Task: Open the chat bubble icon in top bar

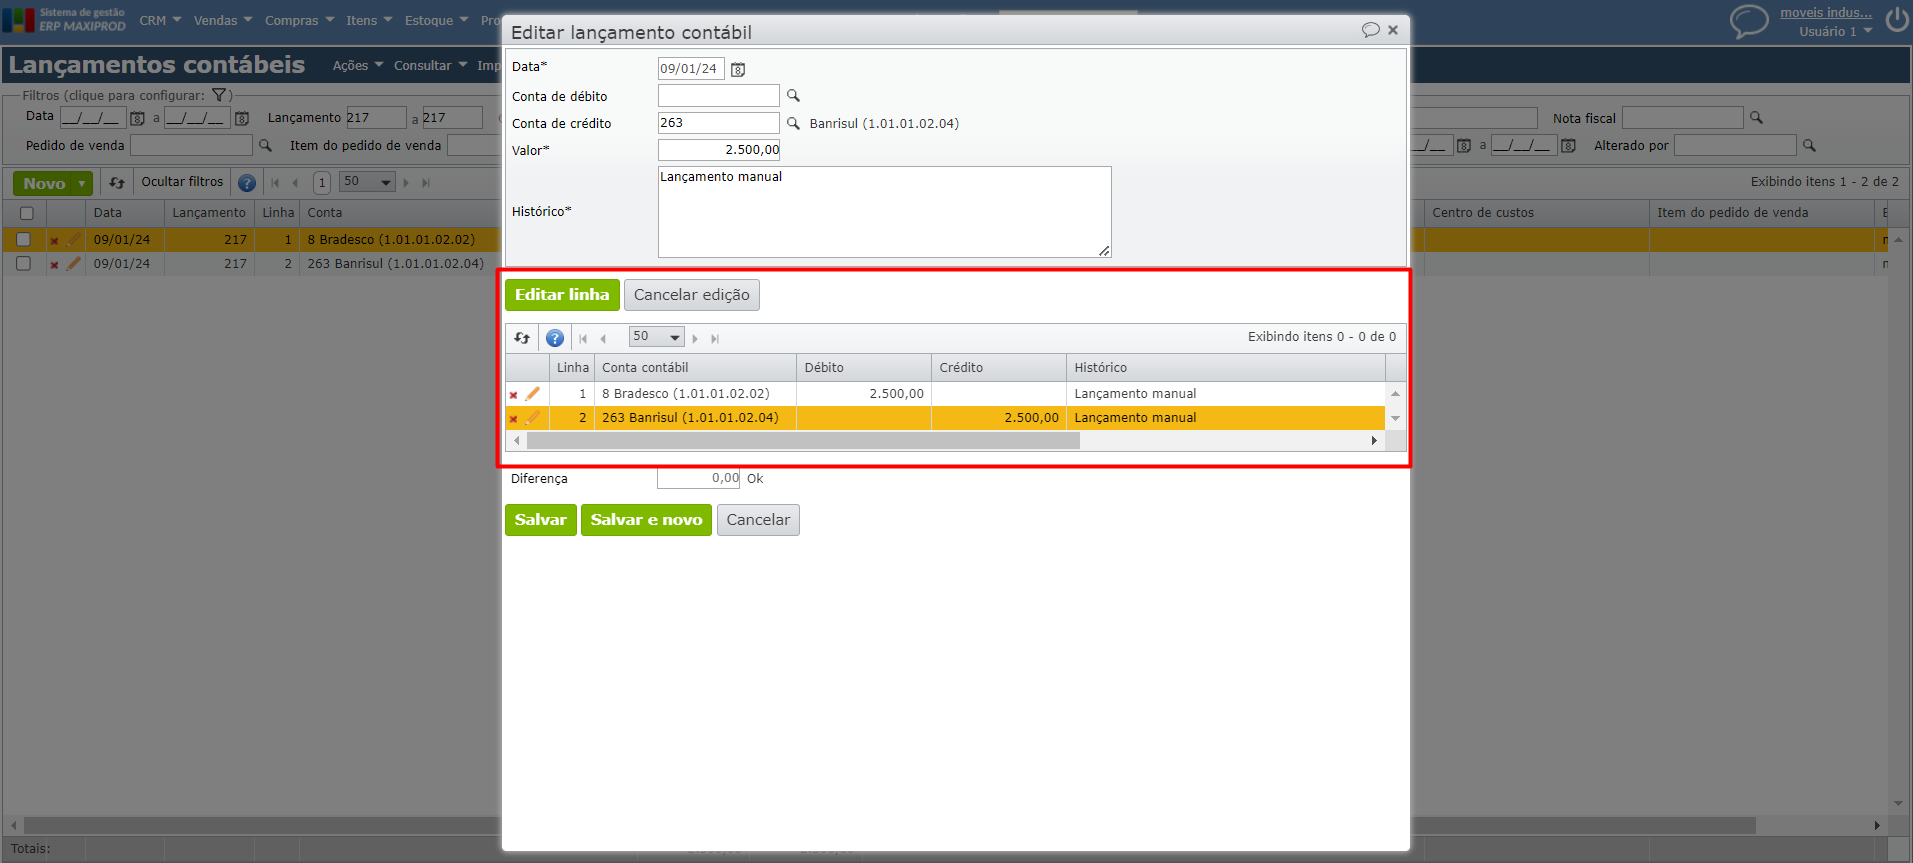Action: [1749, 20]
